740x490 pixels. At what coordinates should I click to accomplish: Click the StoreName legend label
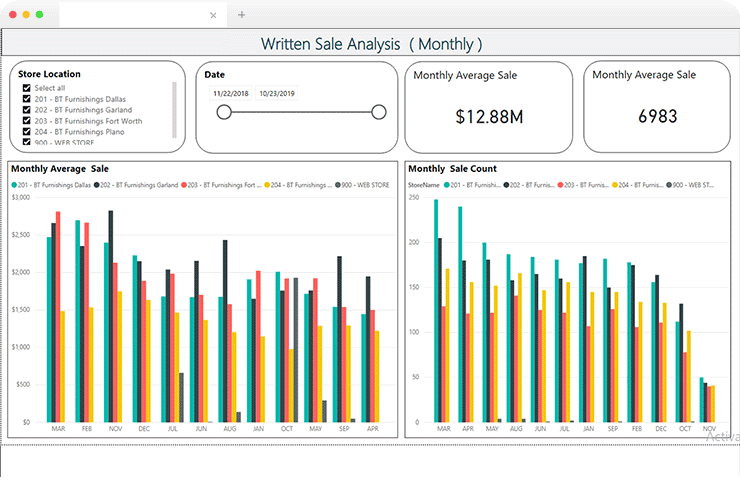[424, 185]
